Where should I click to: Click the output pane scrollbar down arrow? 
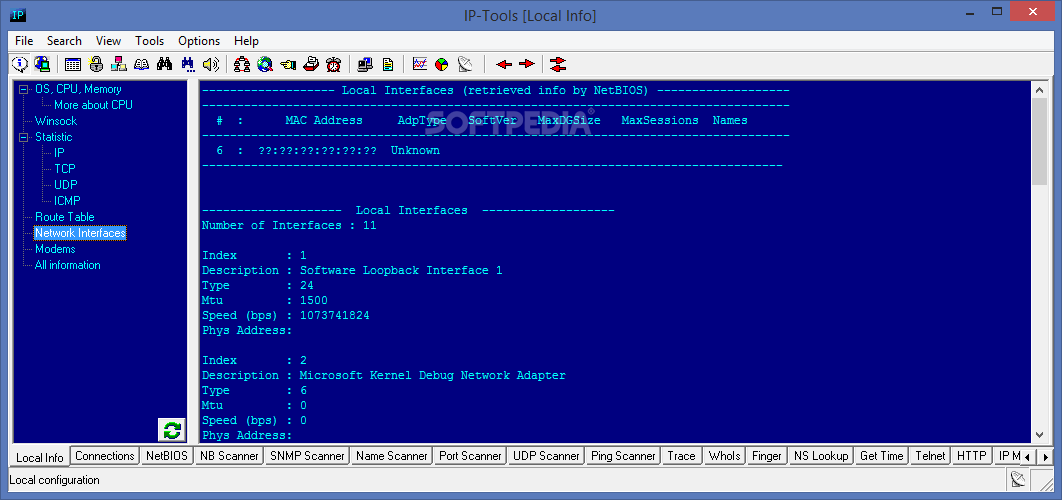click(1039, 435)
